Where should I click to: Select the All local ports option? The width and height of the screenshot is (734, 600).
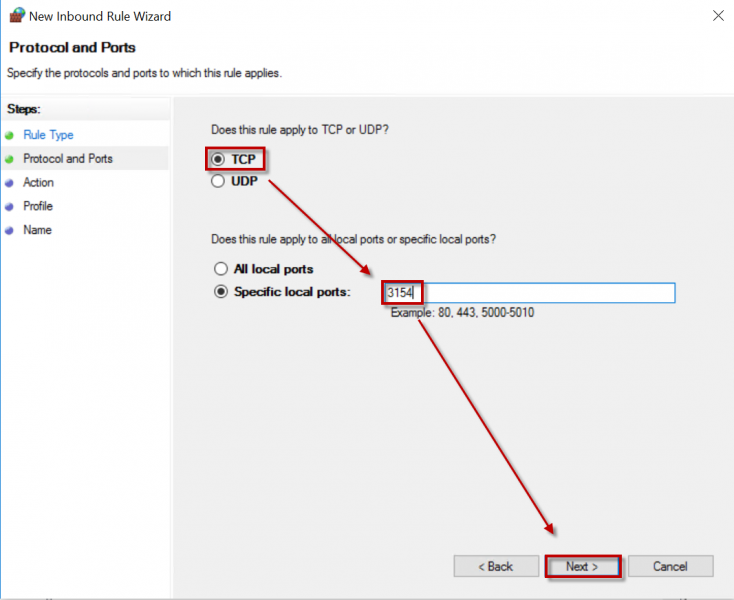point(221,269)
